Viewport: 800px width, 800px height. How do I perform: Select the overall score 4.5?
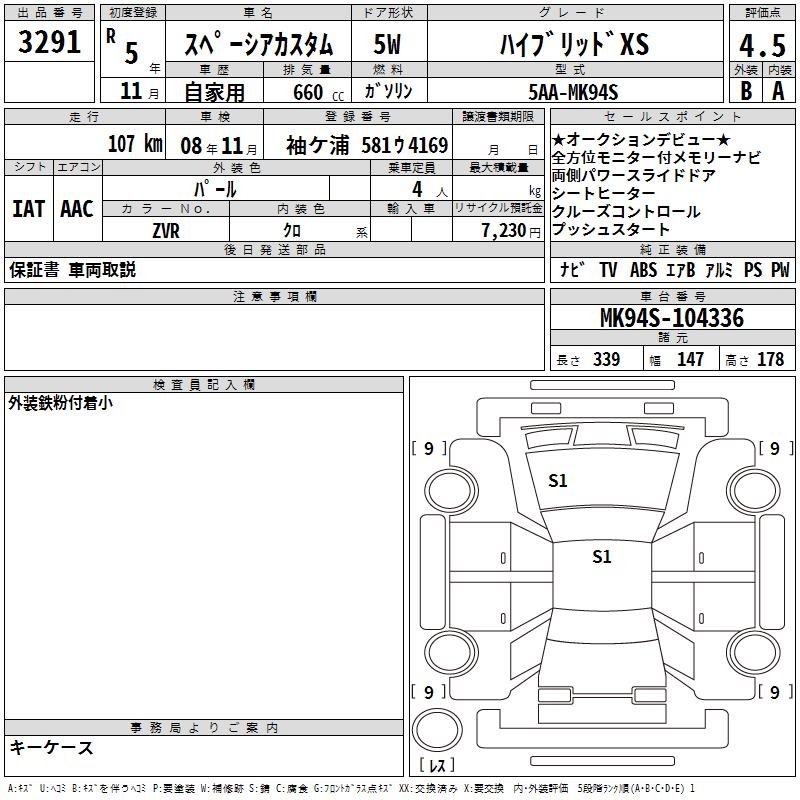(762, 45)
